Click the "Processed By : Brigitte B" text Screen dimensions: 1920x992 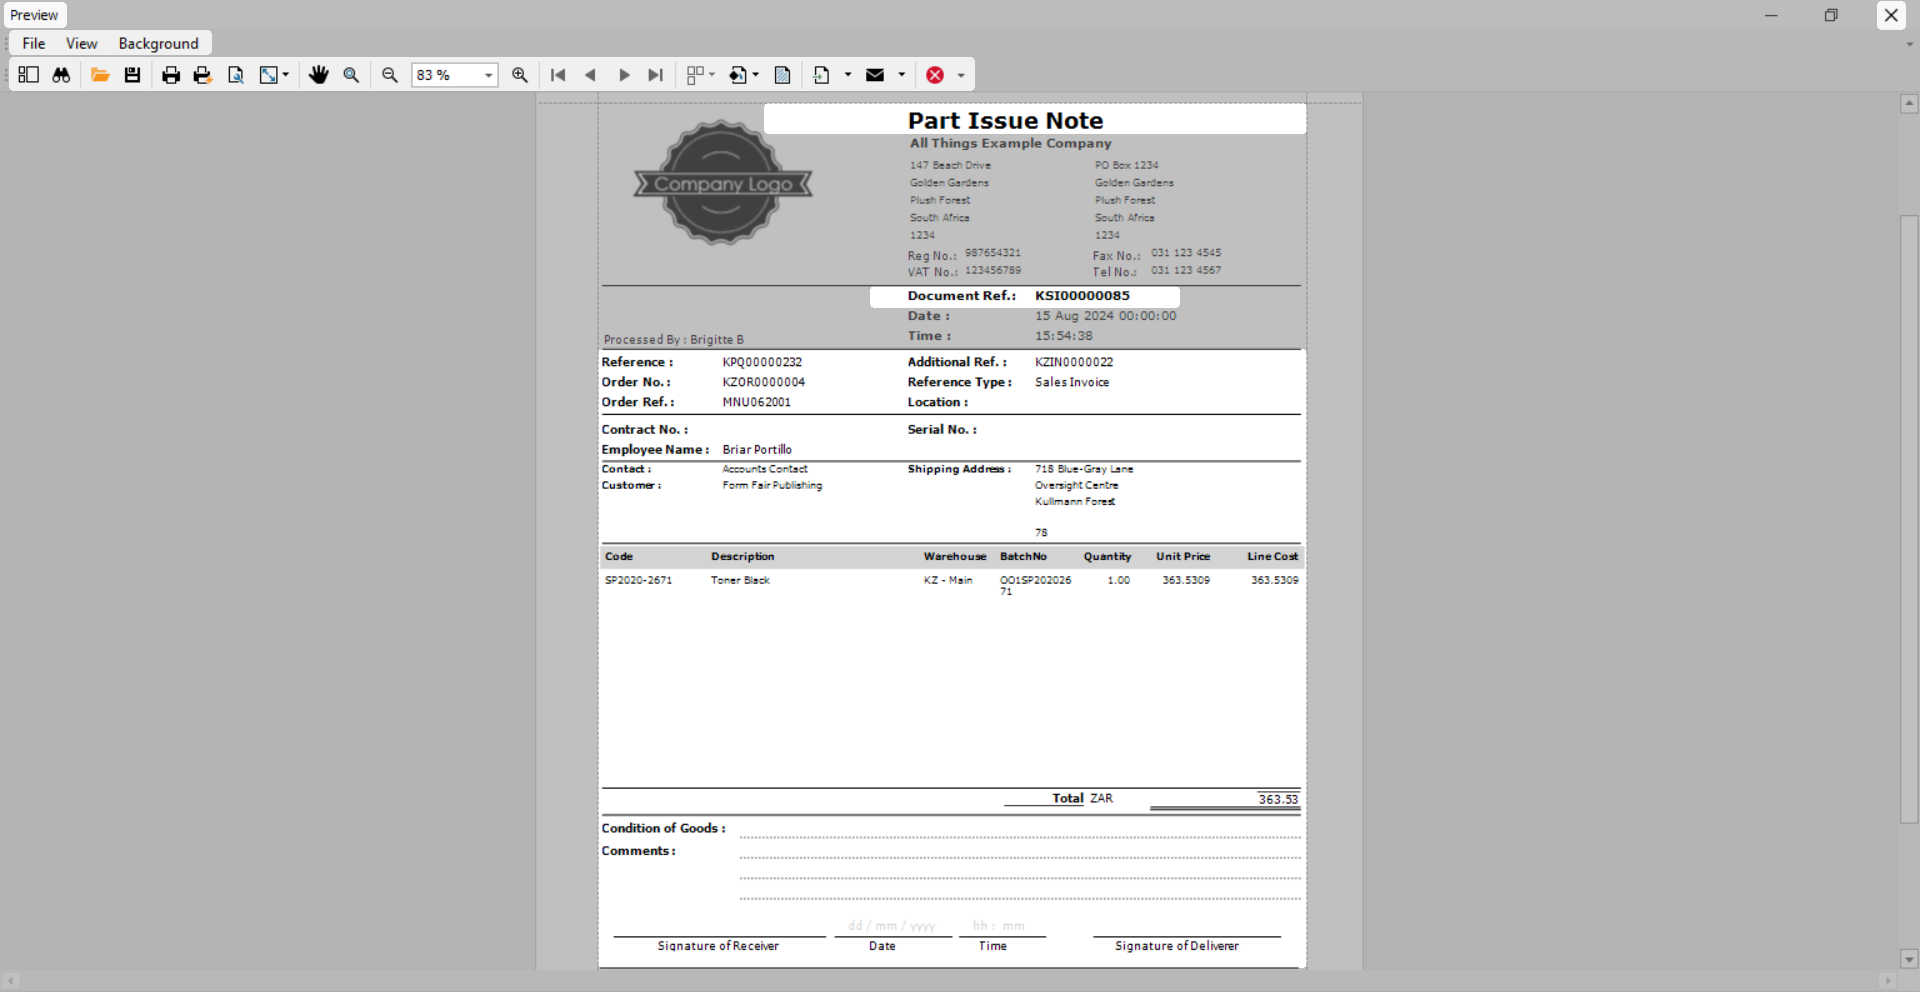[x=674, y=340]
